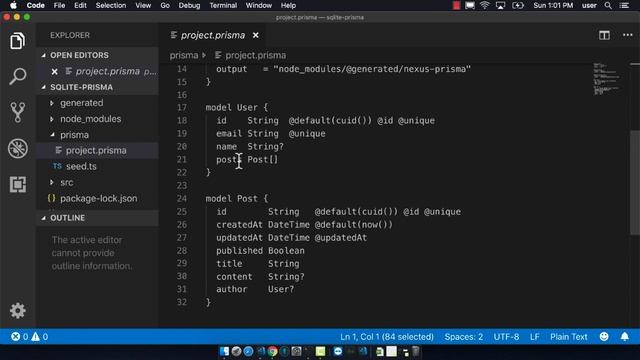
Task: Open the Debug menu
Action: [189, 5]
